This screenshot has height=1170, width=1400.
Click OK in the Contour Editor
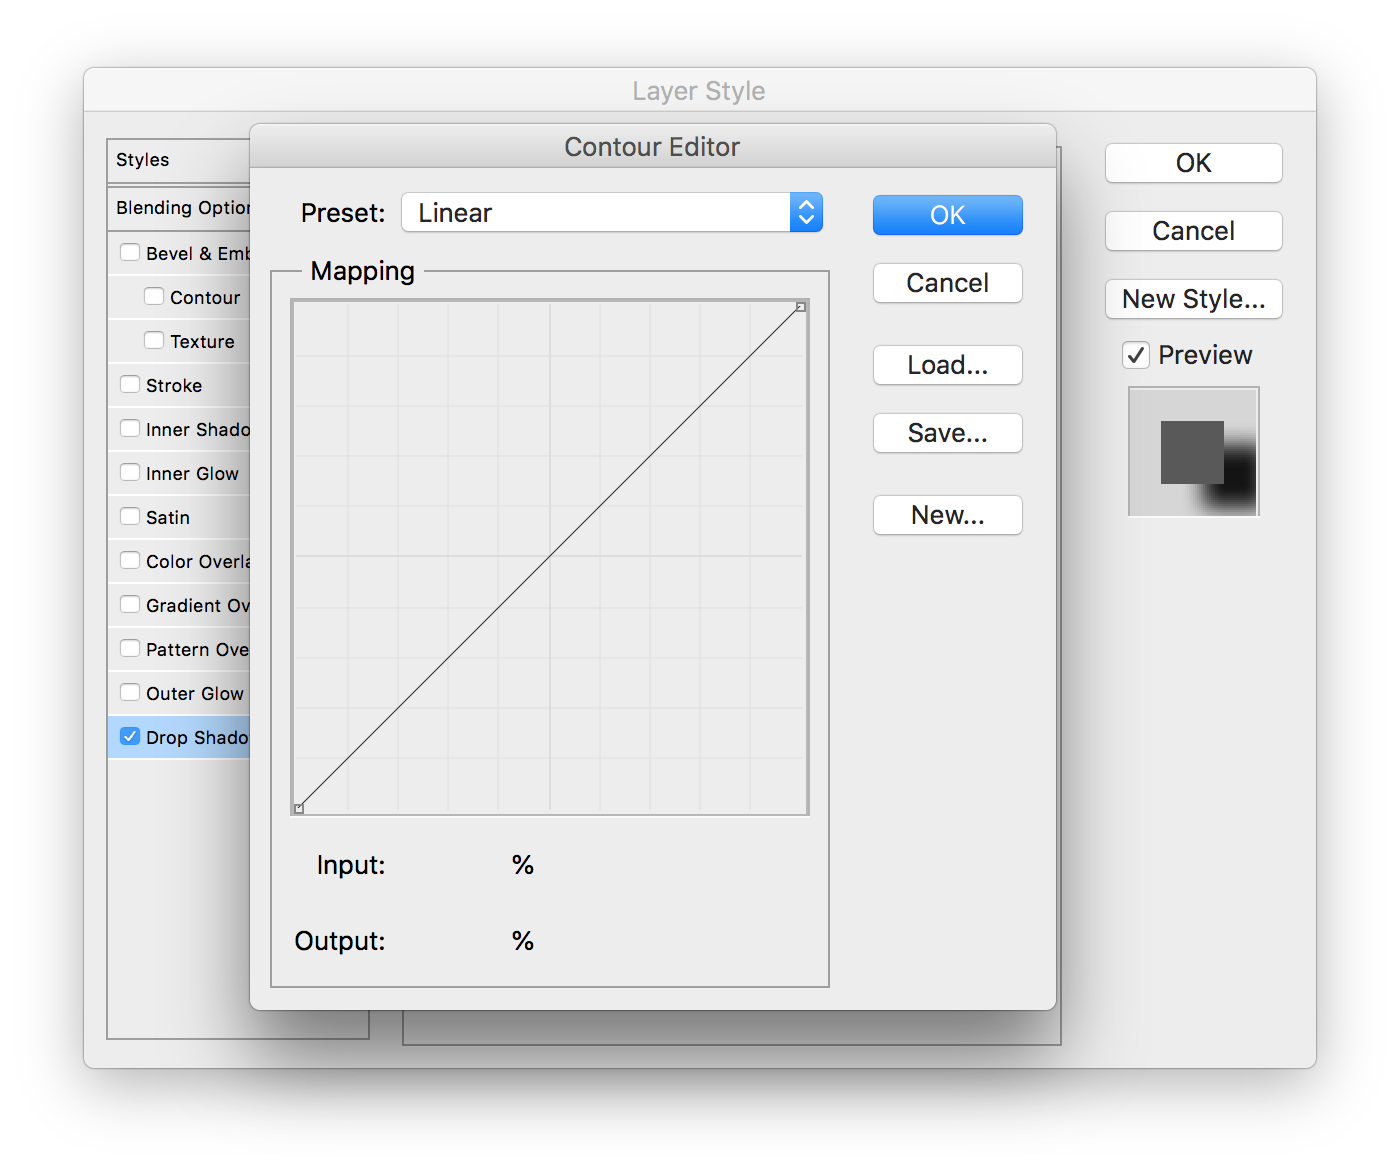tap(947, 215)
